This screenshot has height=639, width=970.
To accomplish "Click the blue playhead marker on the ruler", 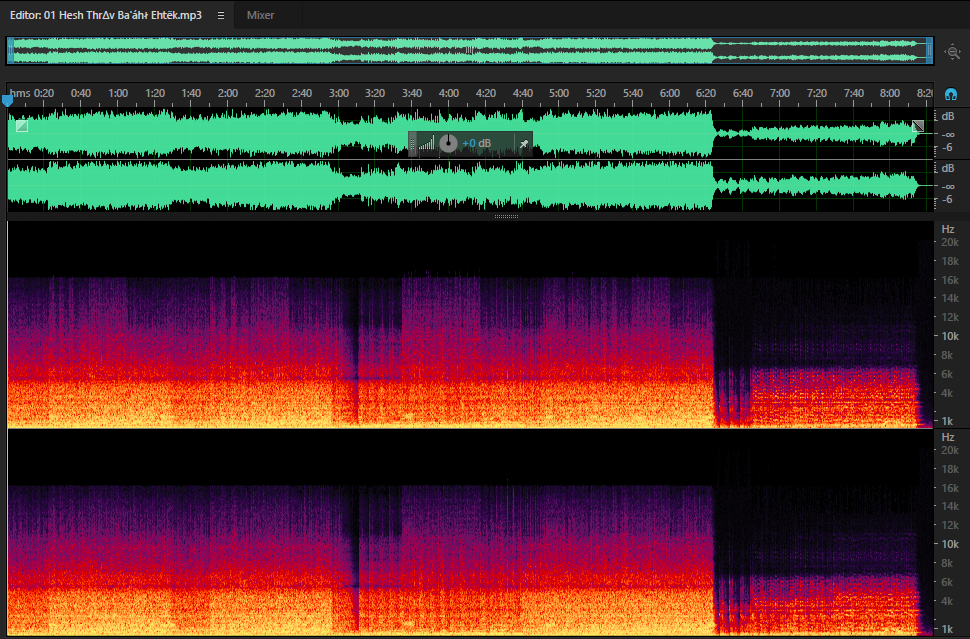I will click(x=7, y=100).
